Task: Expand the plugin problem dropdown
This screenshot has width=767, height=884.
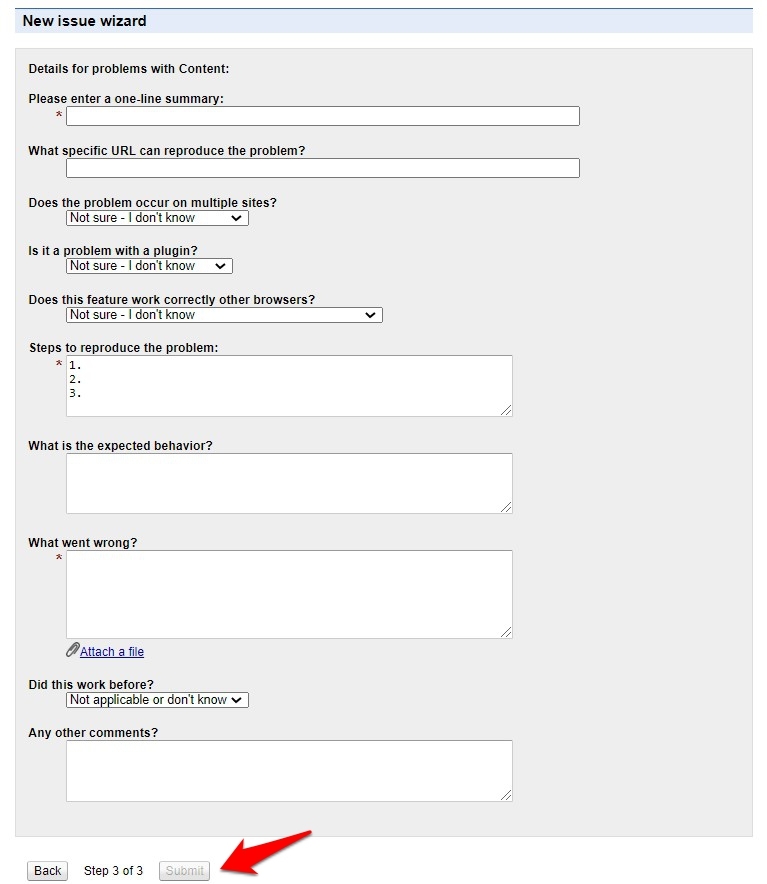Action: (x=149, y=266)
